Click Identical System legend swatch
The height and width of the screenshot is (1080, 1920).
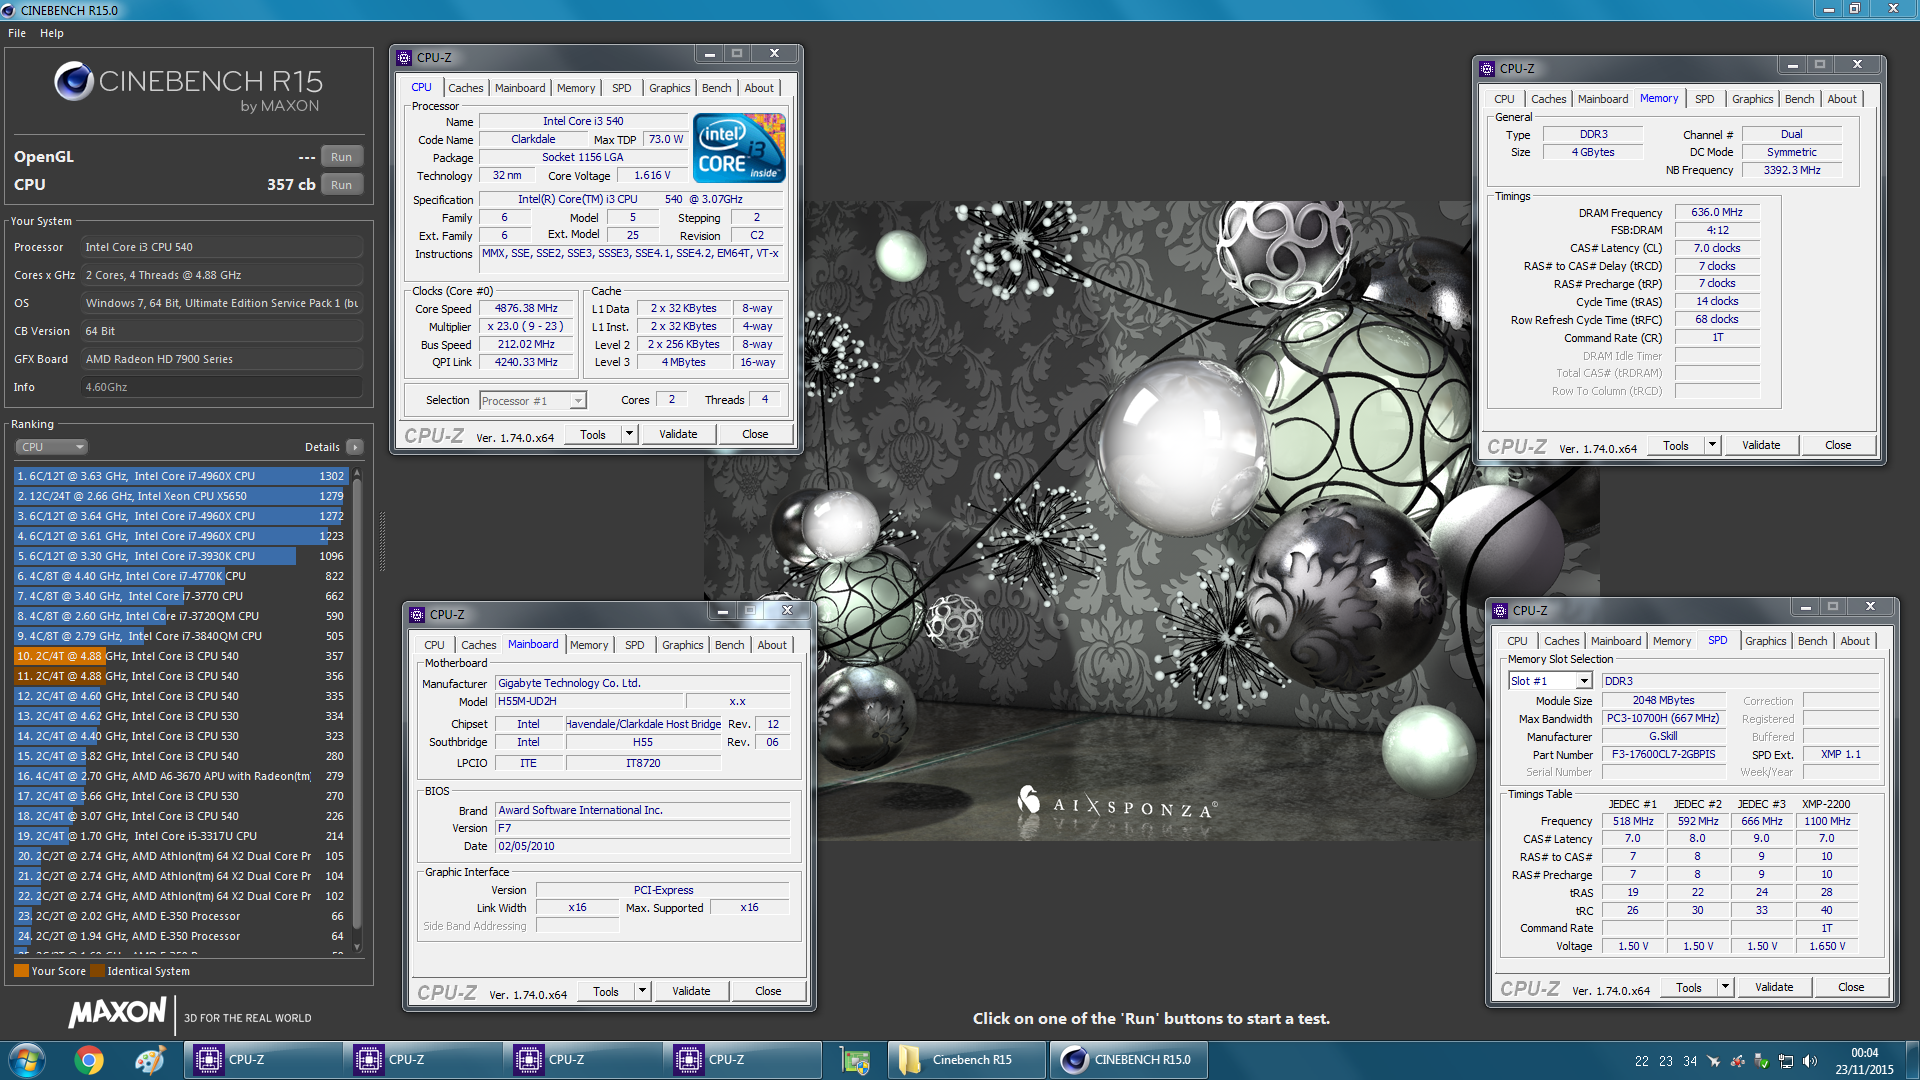[97, 971]
